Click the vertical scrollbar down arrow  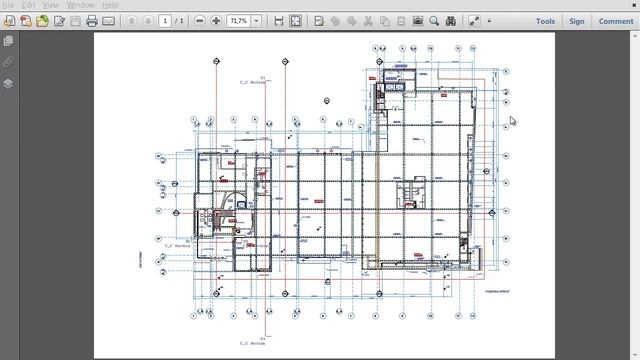[635, 356]
